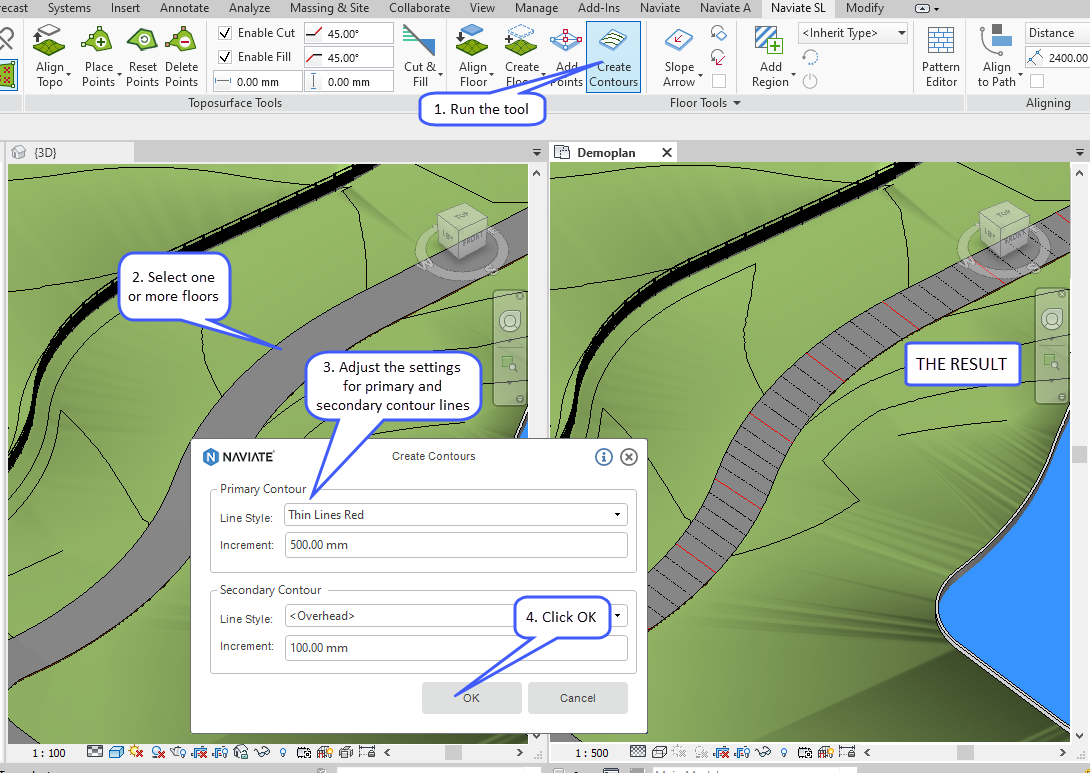Click Cancel in Create Contours dialog

tap(578, 698)
